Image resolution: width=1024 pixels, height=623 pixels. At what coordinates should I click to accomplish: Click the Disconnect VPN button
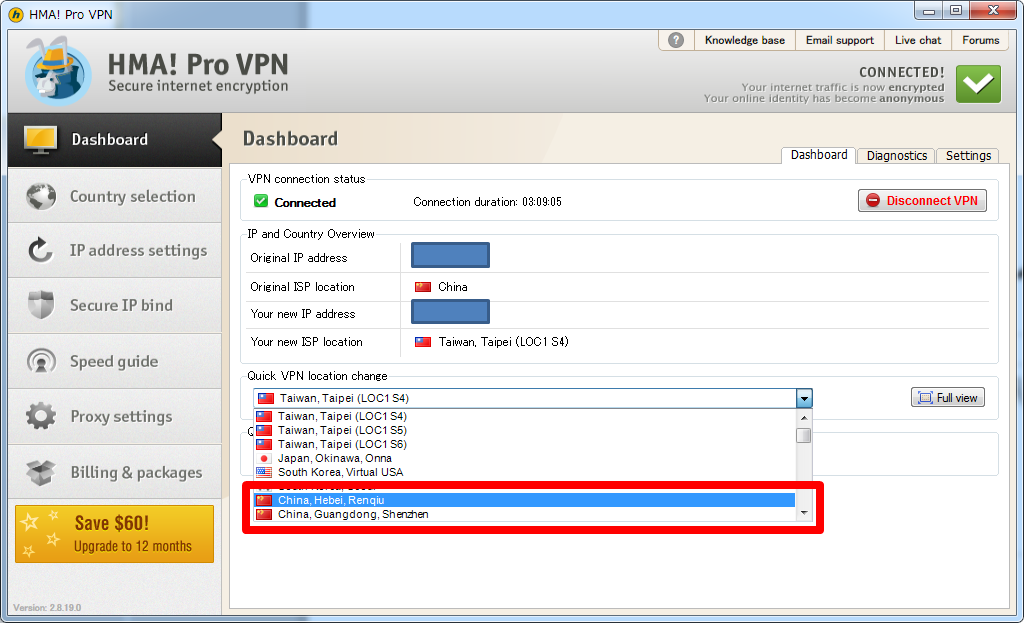point(922,200)
